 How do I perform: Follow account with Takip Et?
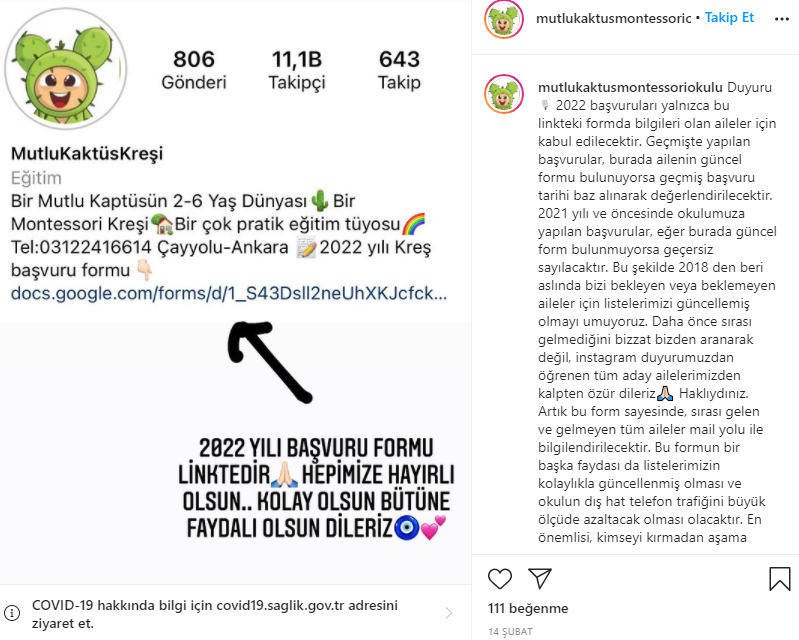729,18
